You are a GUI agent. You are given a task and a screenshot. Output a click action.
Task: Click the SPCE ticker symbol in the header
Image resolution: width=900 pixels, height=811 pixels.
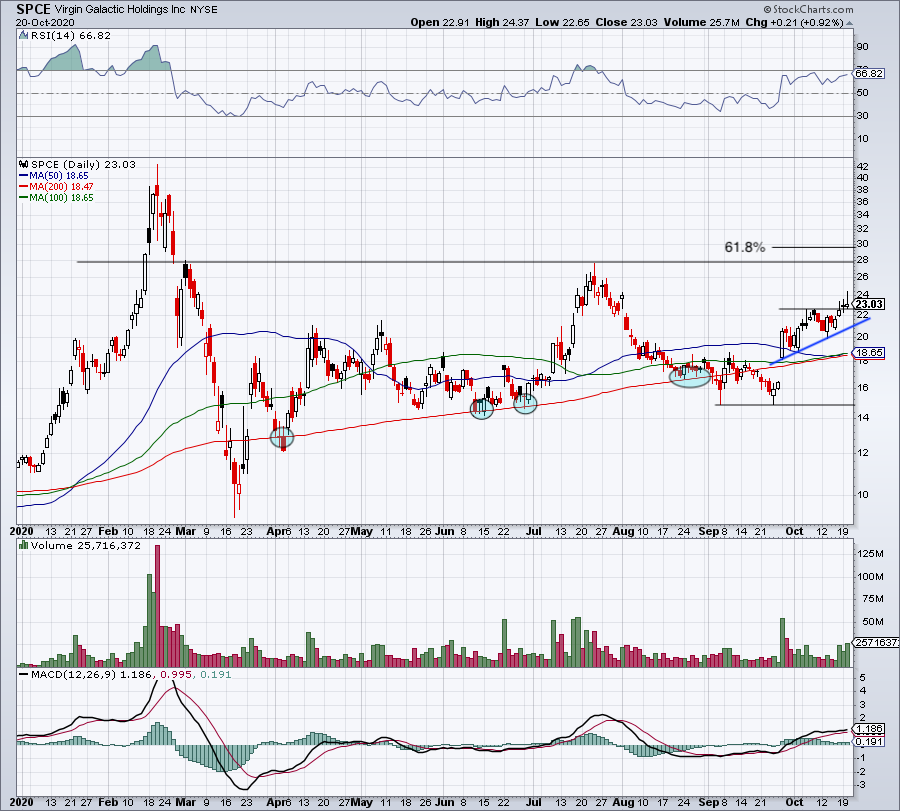(x=33, y=9)
